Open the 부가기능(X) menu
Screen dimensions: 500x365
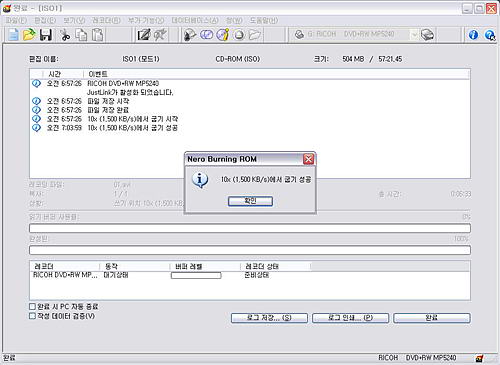tap(146, 20)
